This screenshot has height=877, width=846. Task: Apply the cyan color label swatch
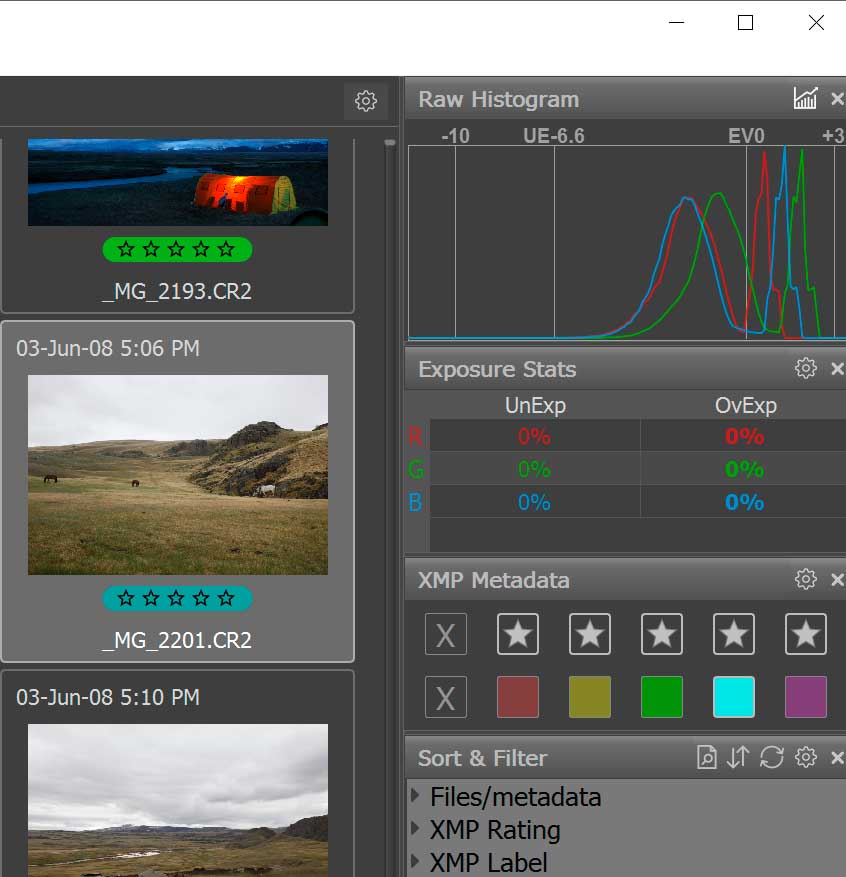pyautogui.click(x=734, y=697)
